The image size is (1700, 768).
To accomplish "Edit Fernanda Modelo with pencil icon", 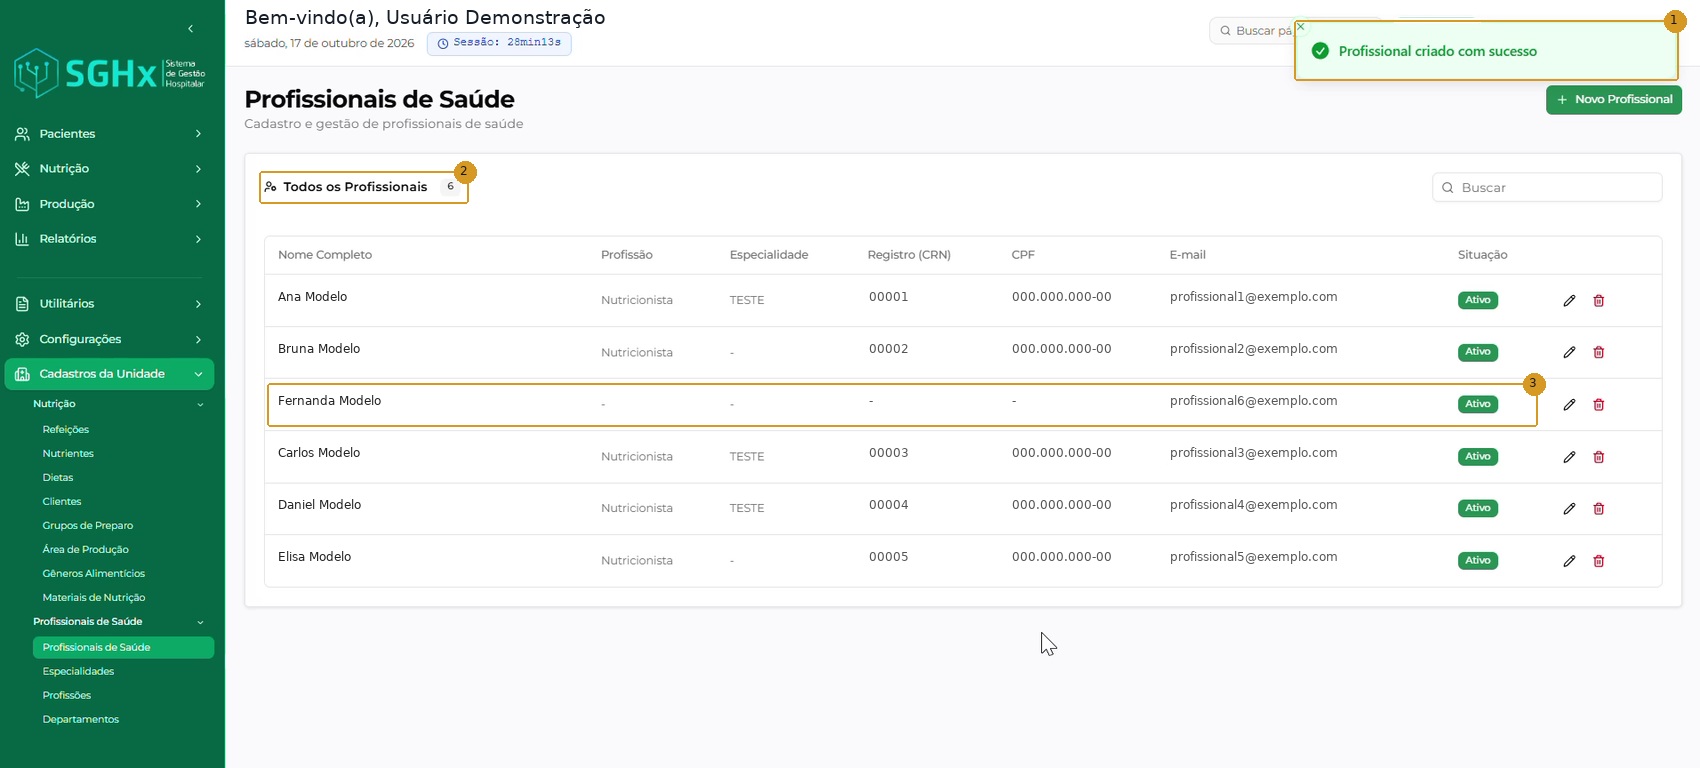I will [1569, 405].
